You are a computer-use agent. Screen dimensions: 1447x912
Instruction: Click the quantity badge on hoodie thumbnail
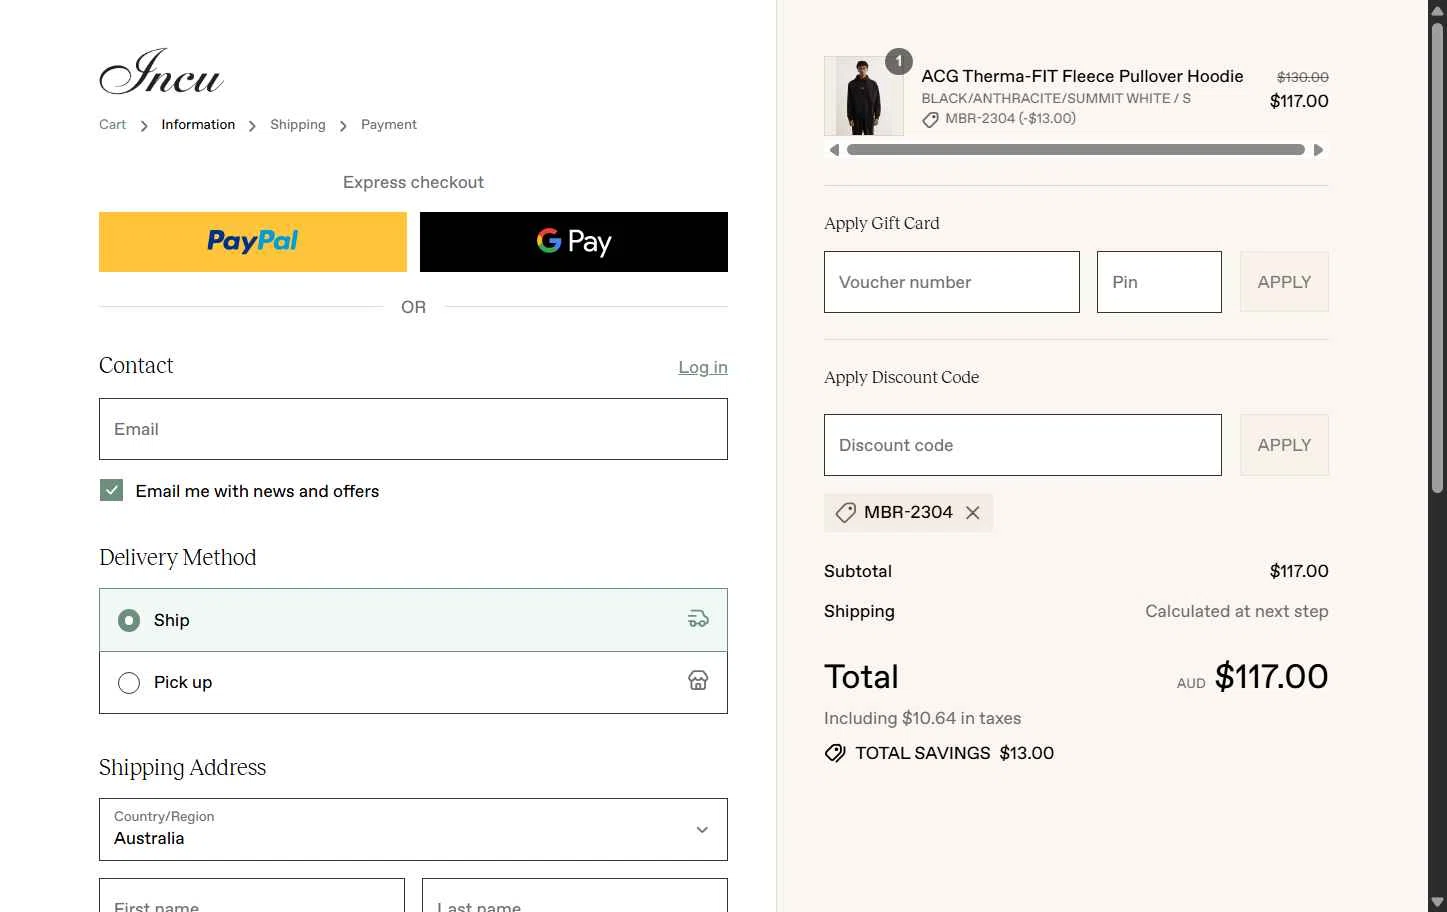899,62
